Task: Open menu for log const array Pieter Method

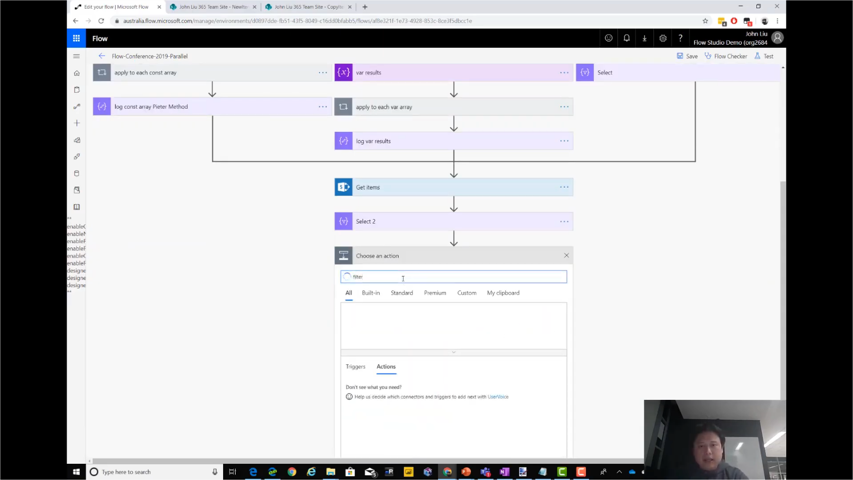Action: pos(323,107)
